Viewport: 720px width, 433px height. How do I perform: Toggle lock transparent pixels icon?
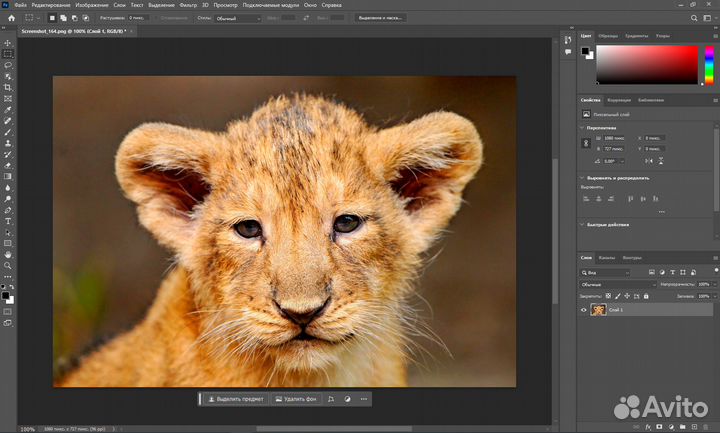[608, 296]
